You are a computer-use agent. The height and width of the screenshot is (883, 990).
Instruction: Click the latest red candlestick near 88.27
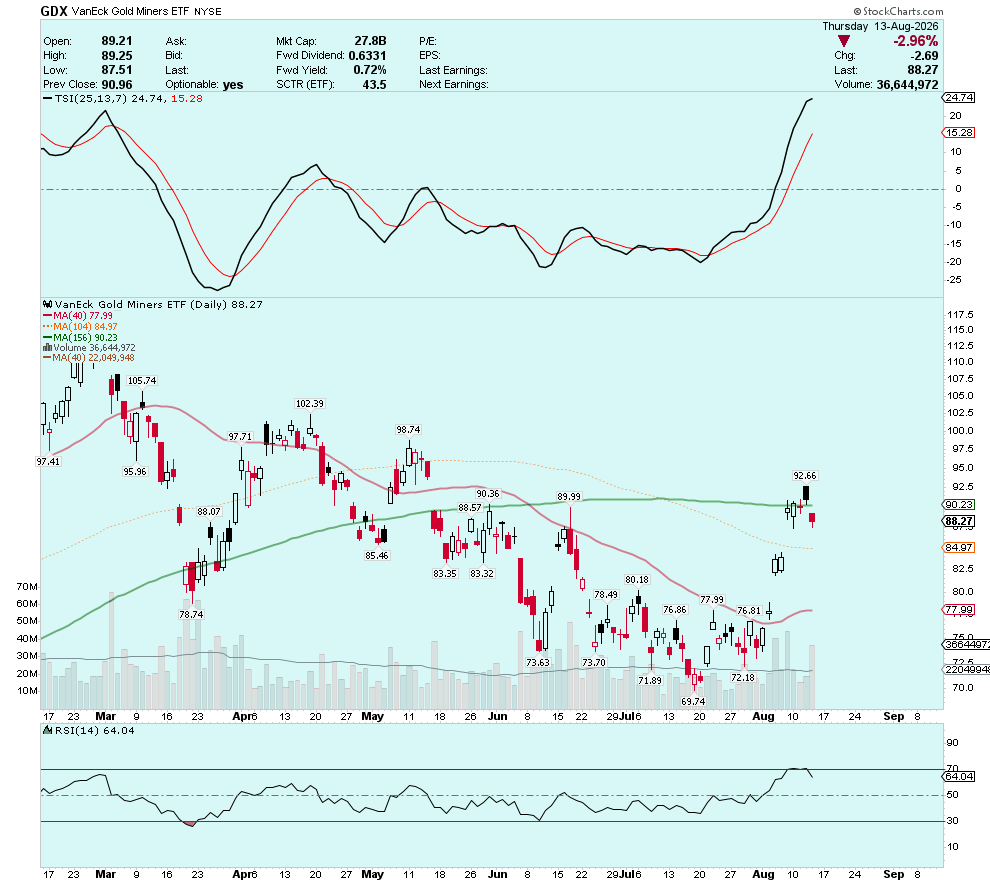[812, 519]
